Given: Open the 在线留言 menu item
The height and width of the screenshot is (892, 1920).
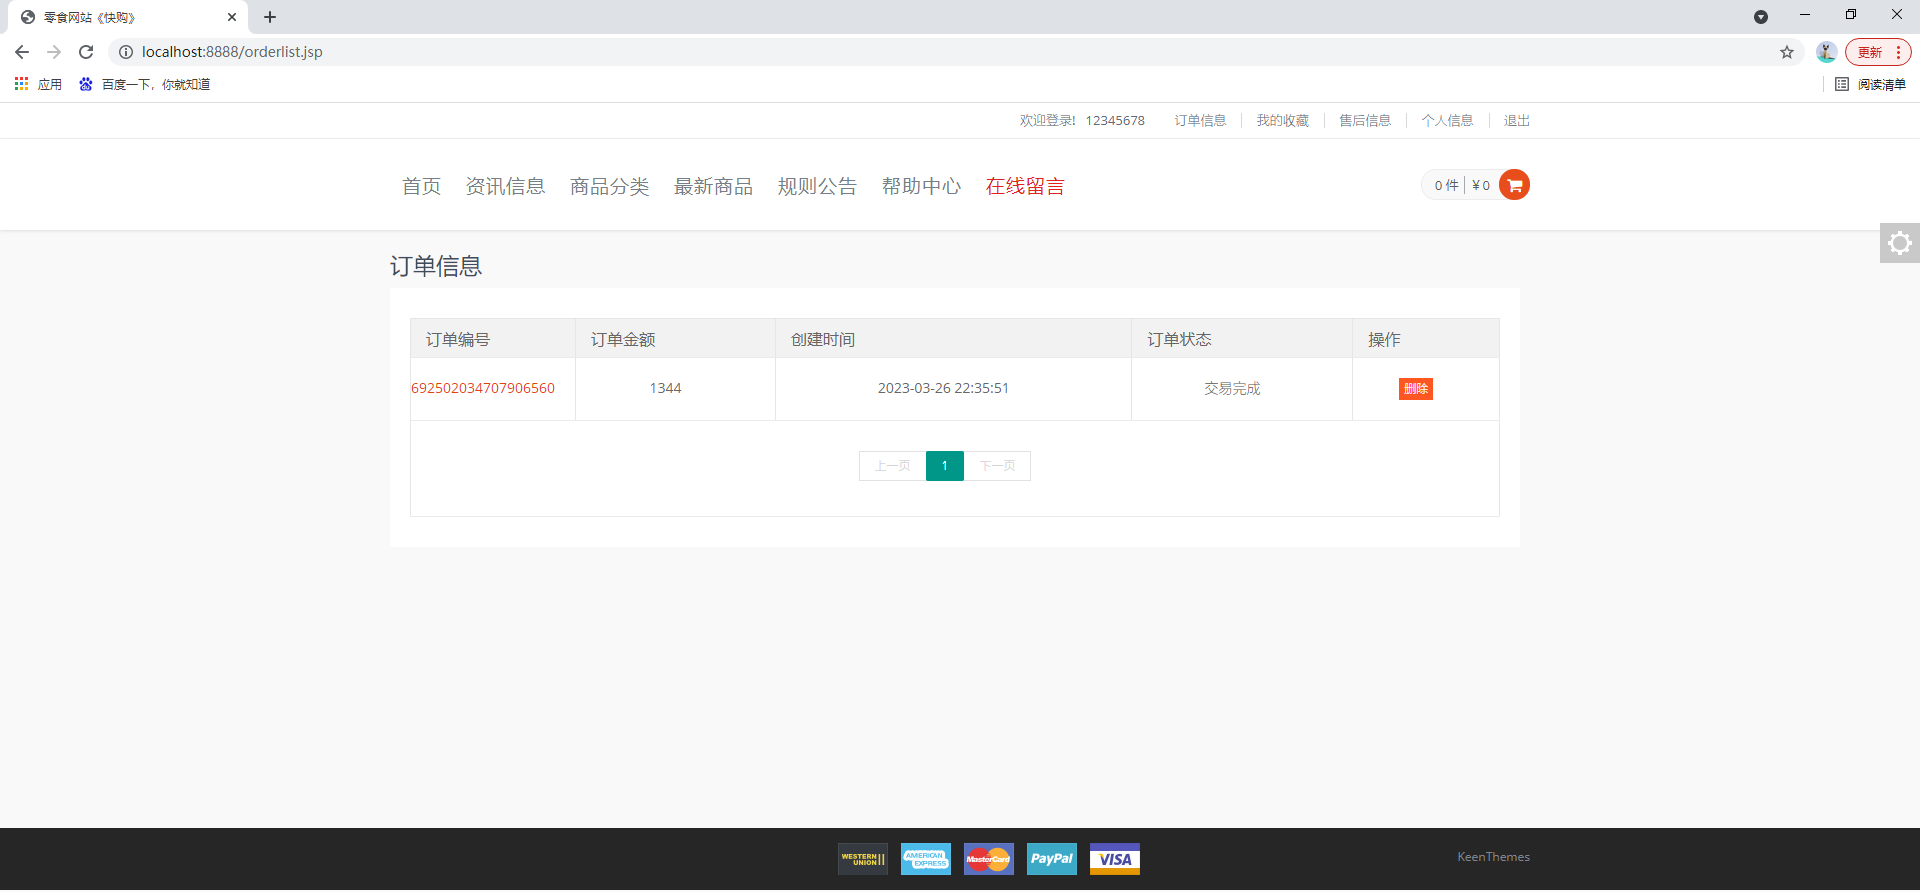Looking at the screenshot, I should coord(1025,186).
